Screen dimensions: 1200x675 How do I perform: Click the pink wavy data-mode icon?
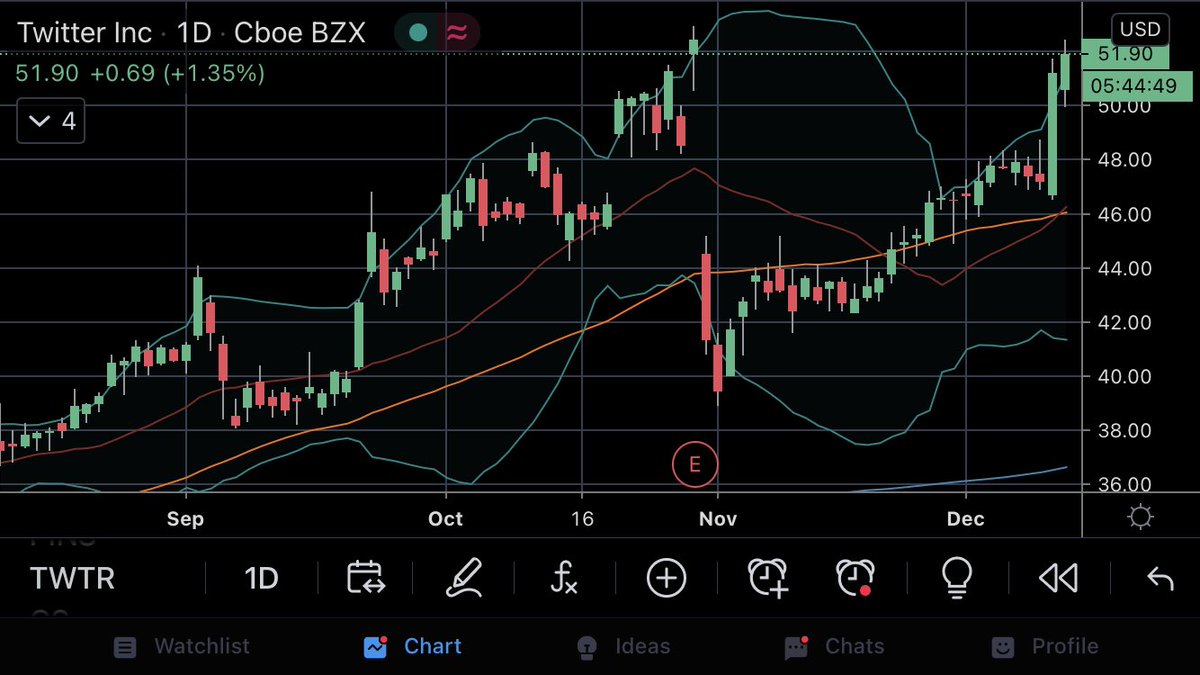point(457,32)
